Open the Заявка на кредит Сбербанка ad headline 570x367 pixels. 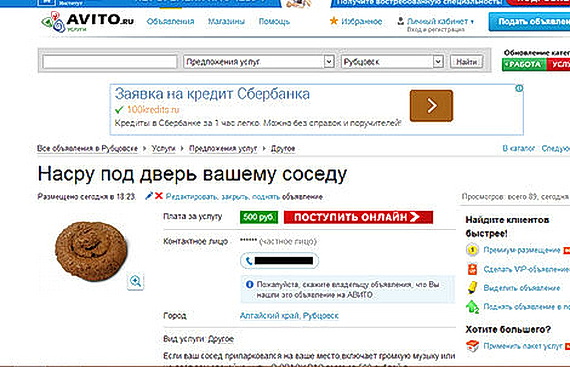click(x=212, y=94)
